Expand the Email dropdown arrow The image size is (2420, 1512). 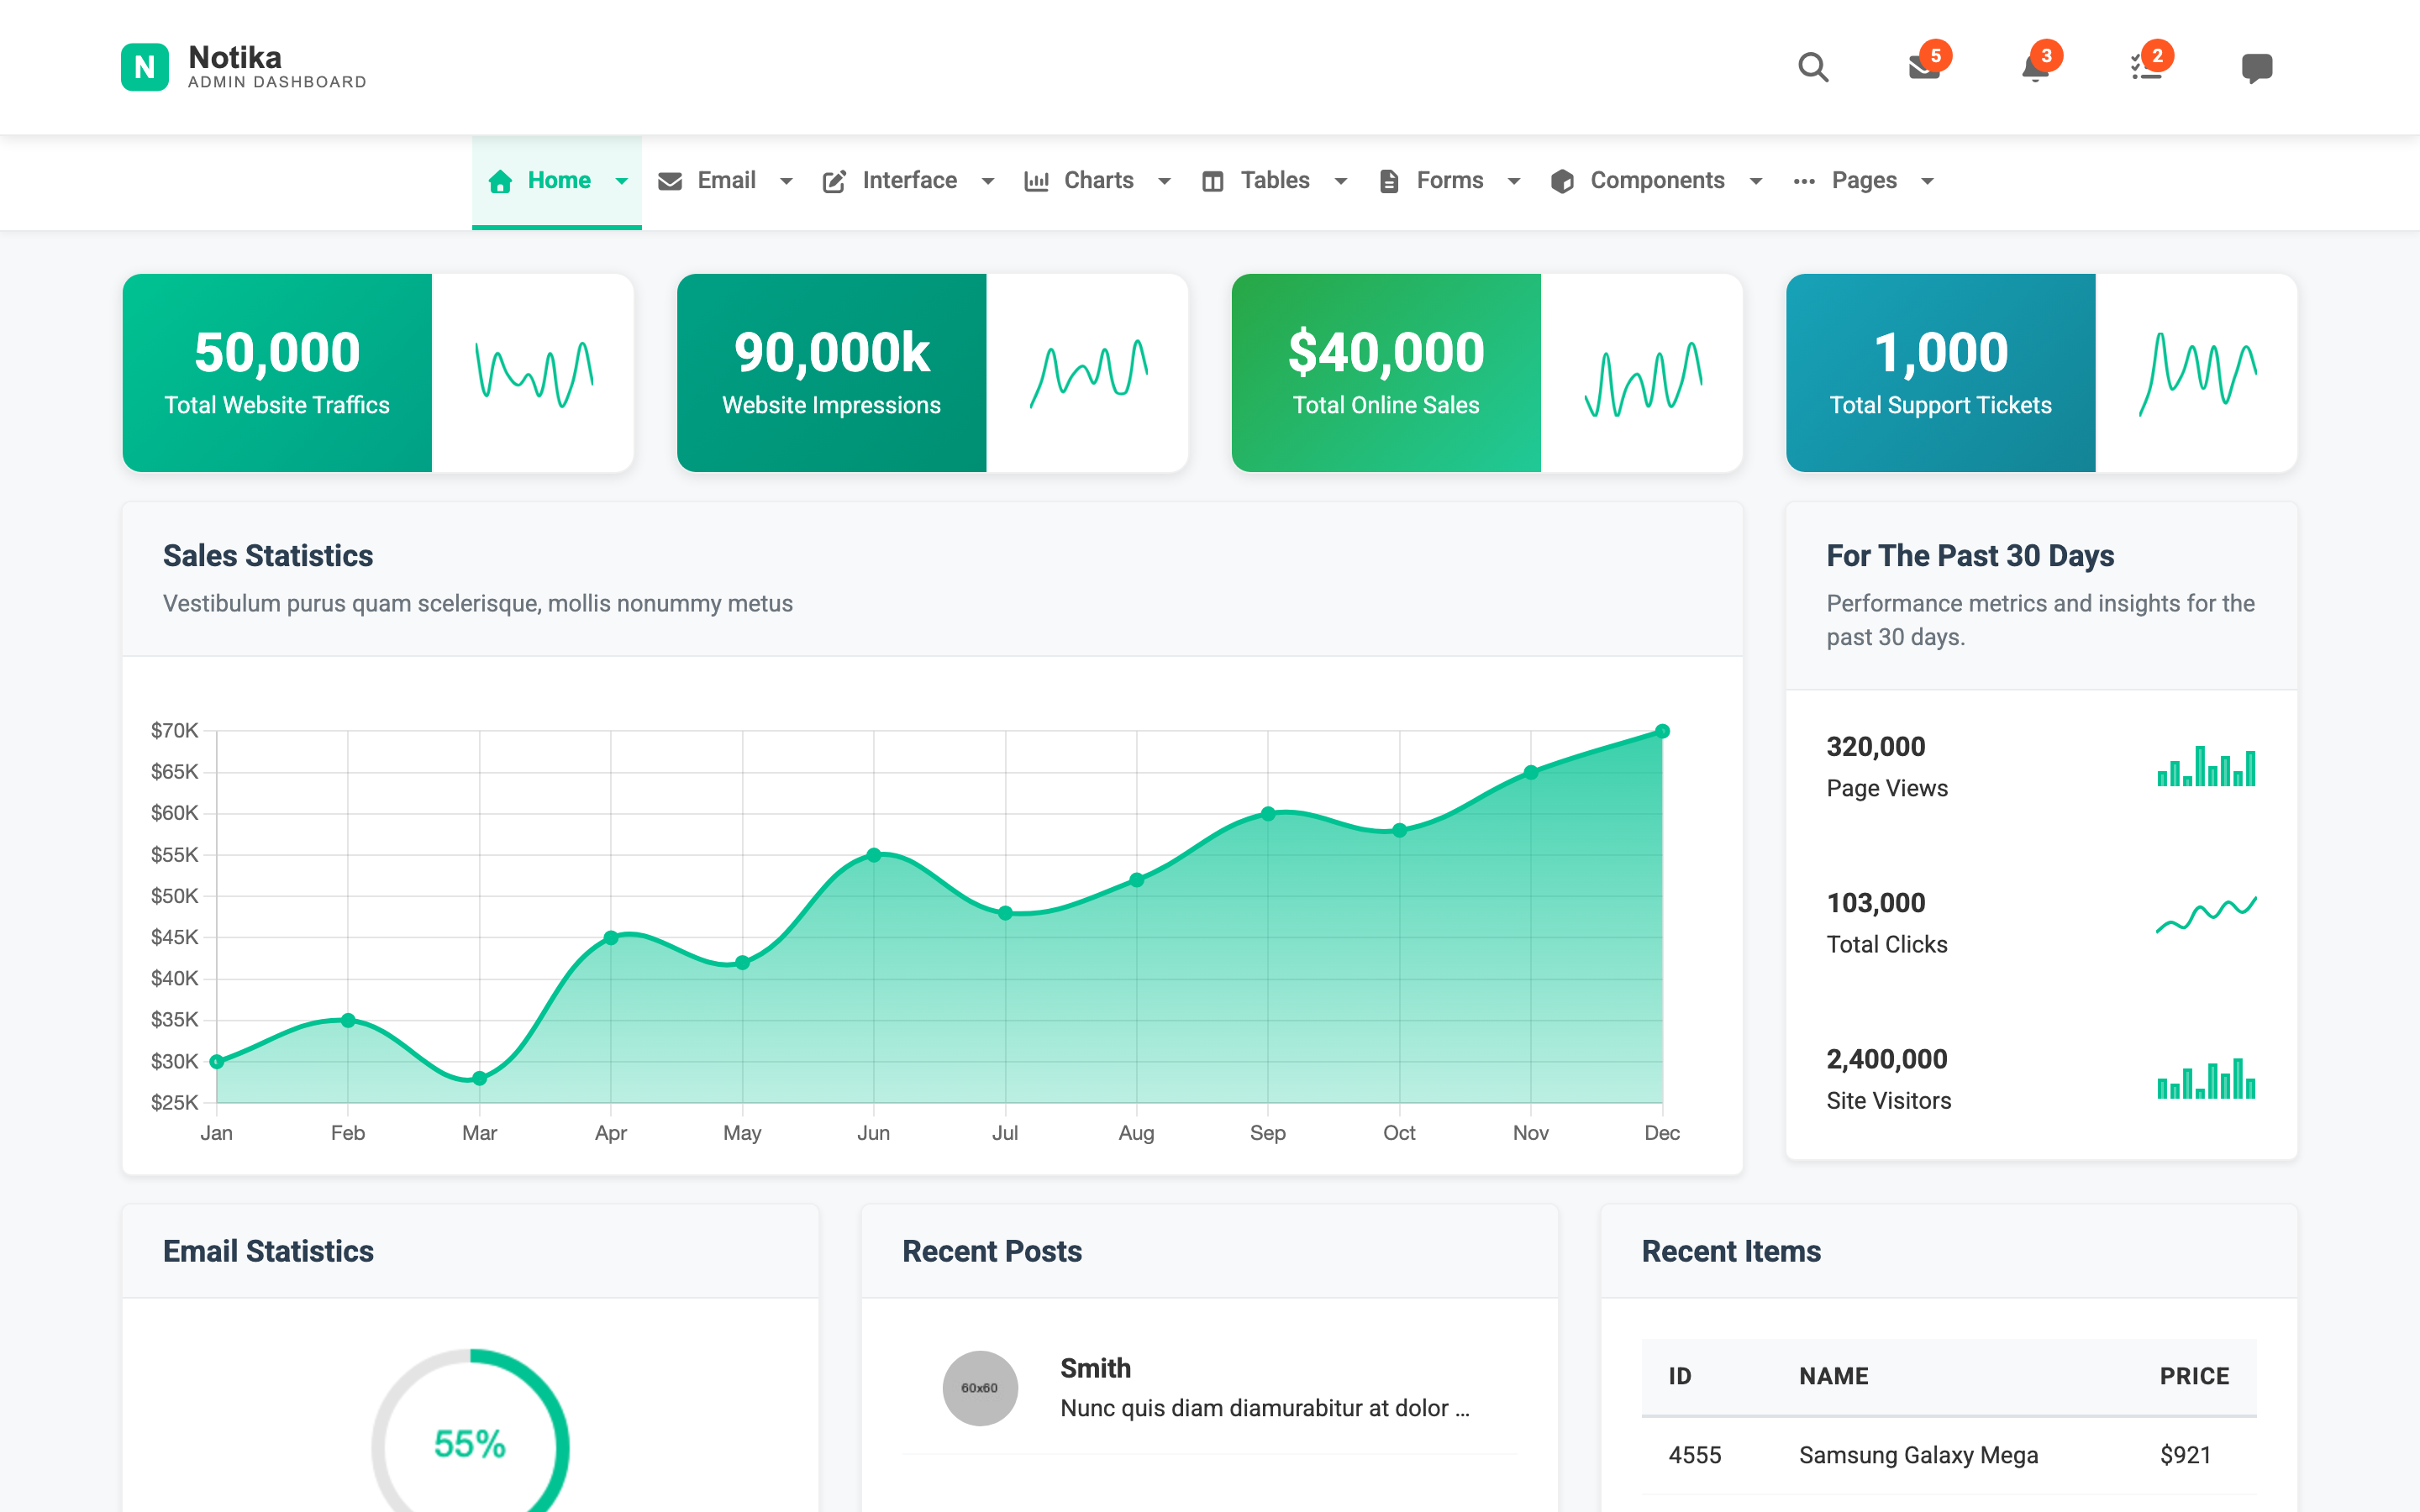[786, 181]
